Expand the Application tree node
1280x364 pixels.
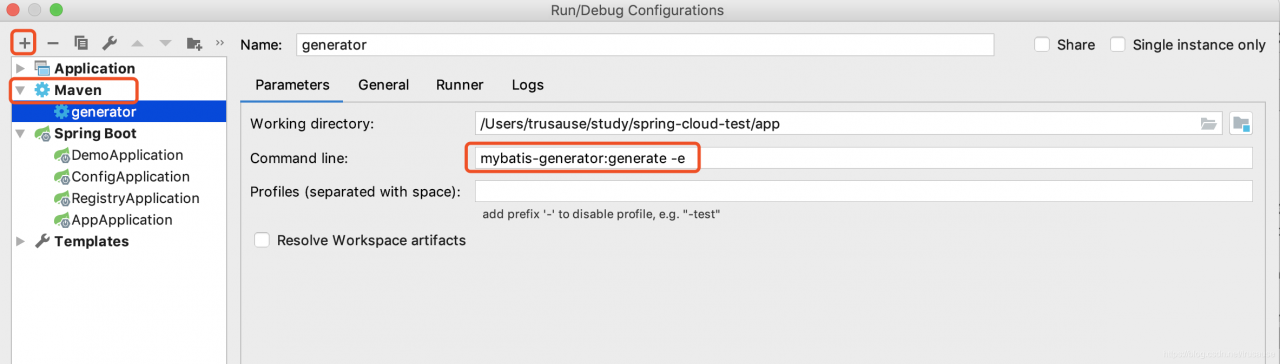[21, 68]
